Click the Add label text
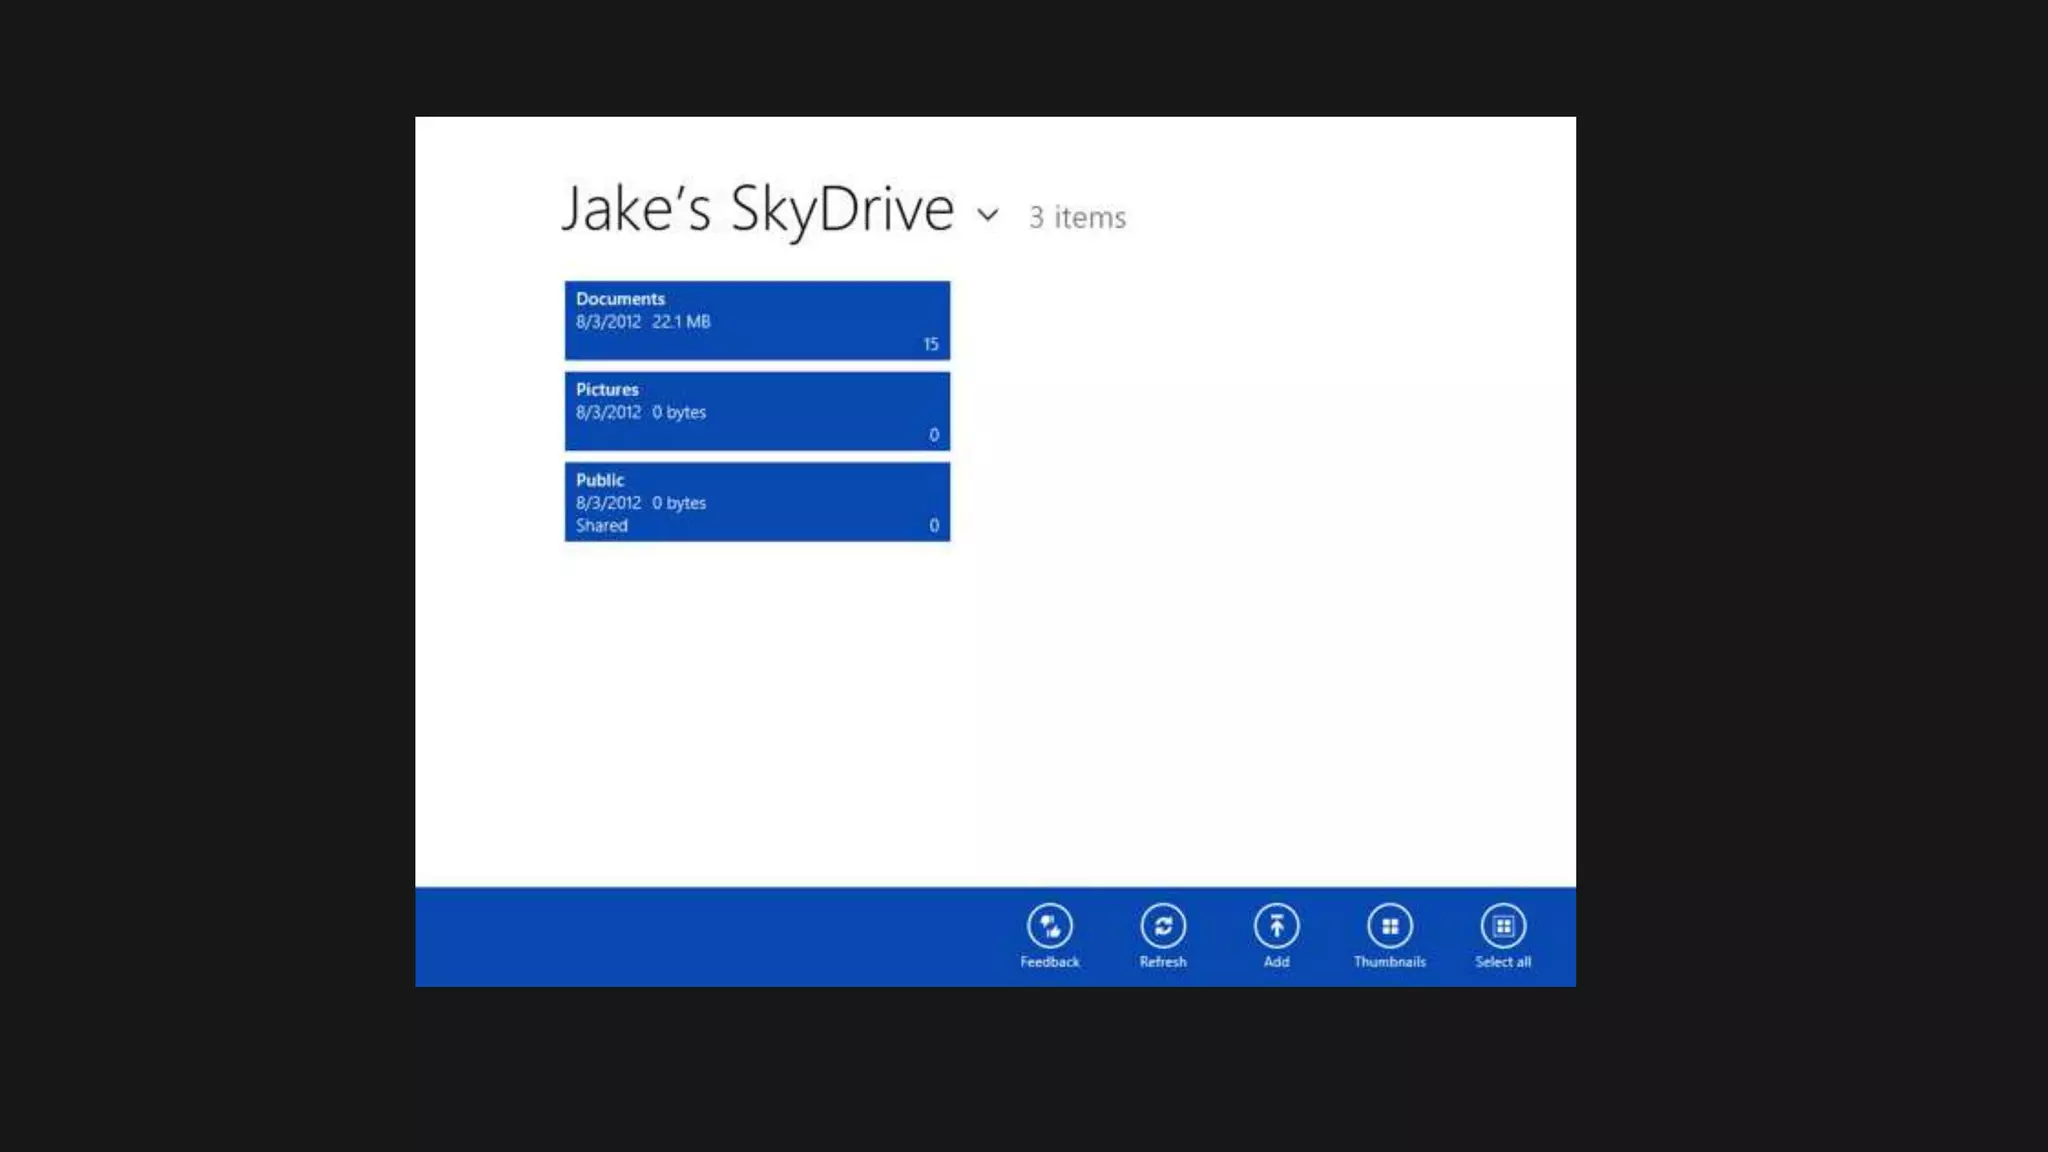The image size is (2048, 1152). click(1276, 962)
